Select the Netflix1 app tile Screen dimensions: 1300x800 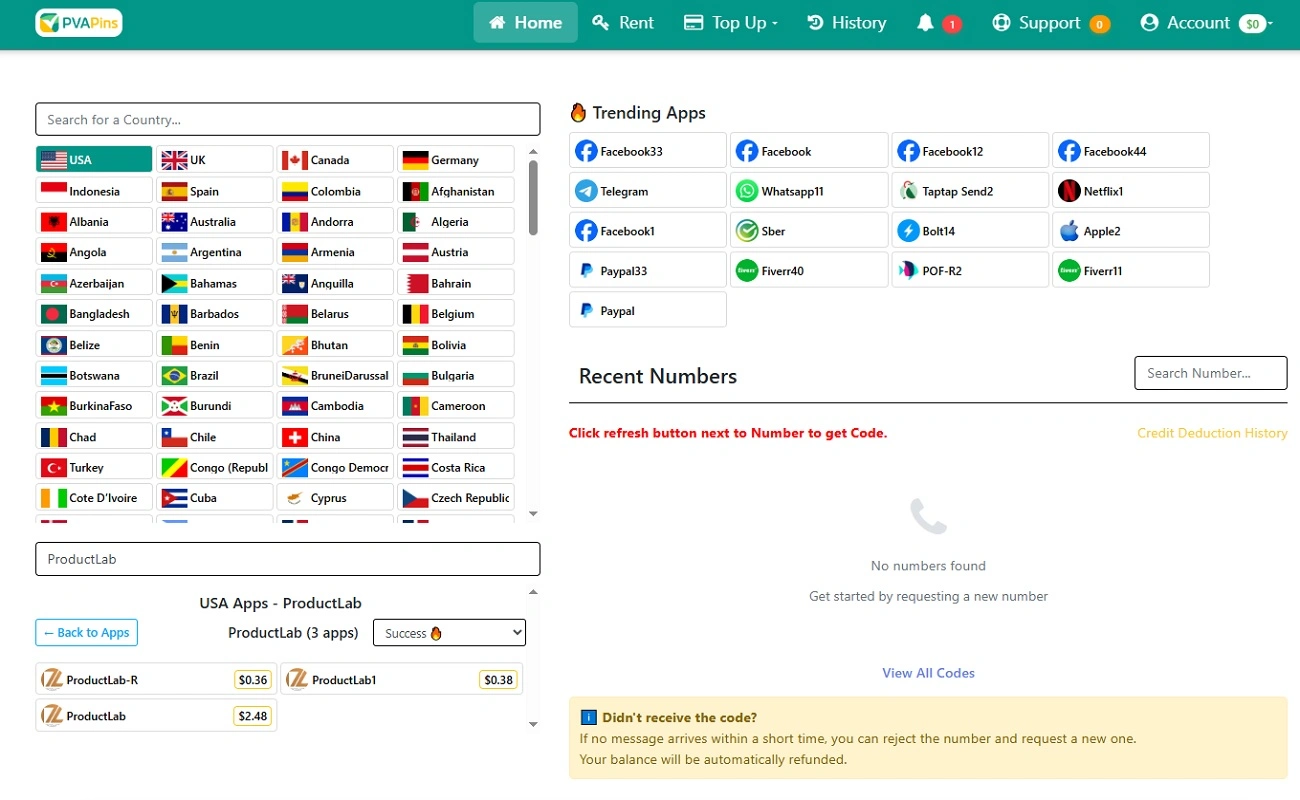coord(1131,190)
